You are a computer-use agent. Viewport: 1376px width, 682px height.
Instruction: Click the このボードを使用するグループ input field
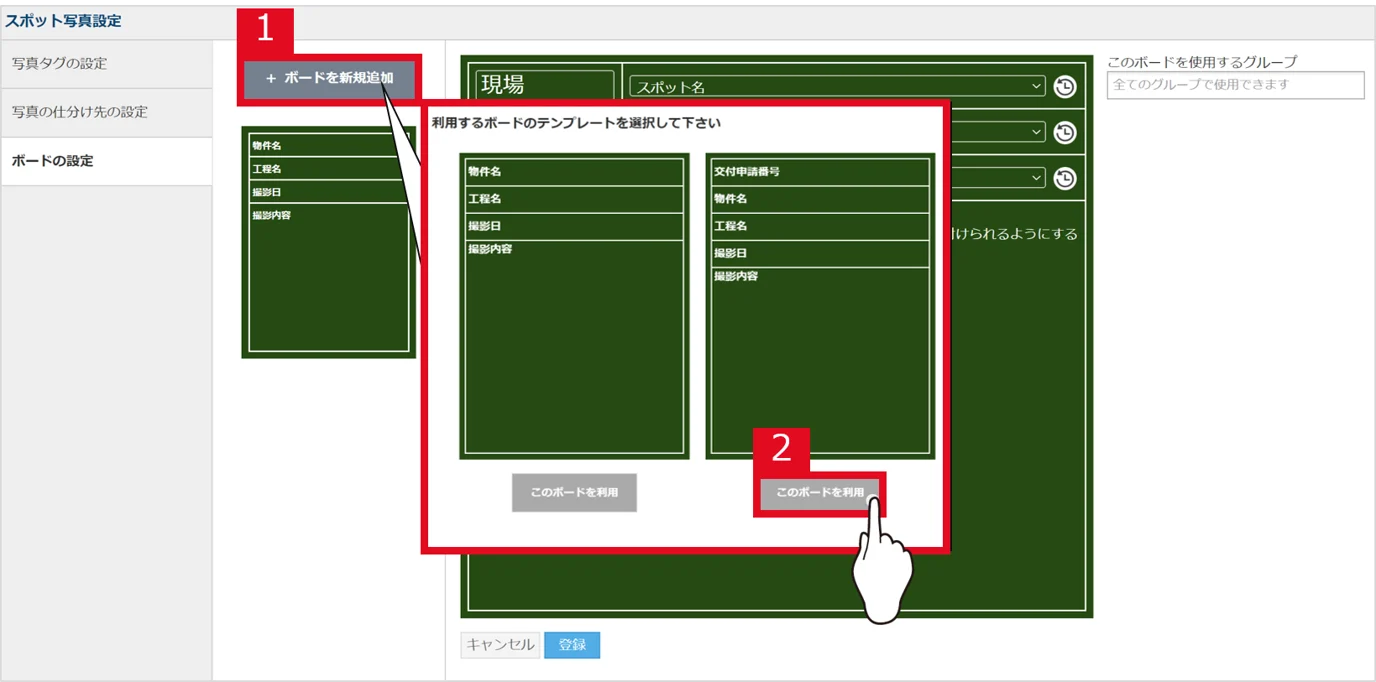pos(1235,85)
